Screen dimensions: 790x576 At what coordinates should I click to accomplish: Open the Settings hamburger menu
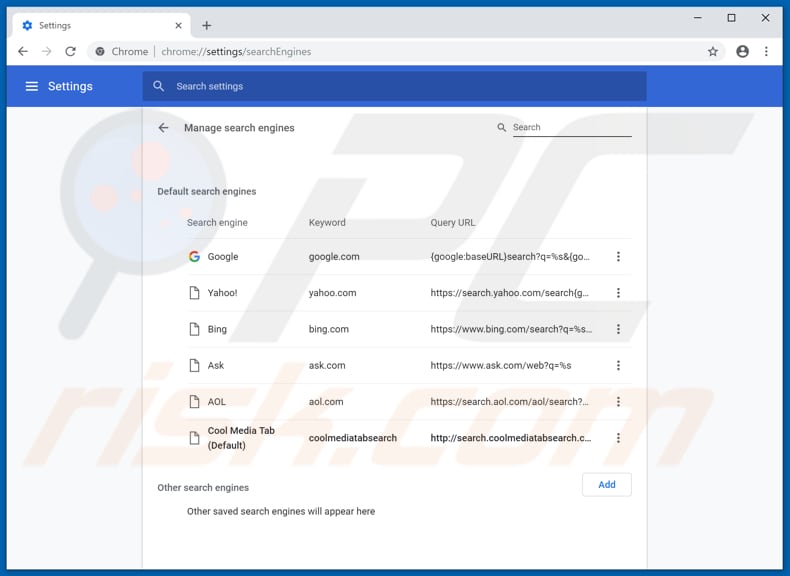click(32, 86)
